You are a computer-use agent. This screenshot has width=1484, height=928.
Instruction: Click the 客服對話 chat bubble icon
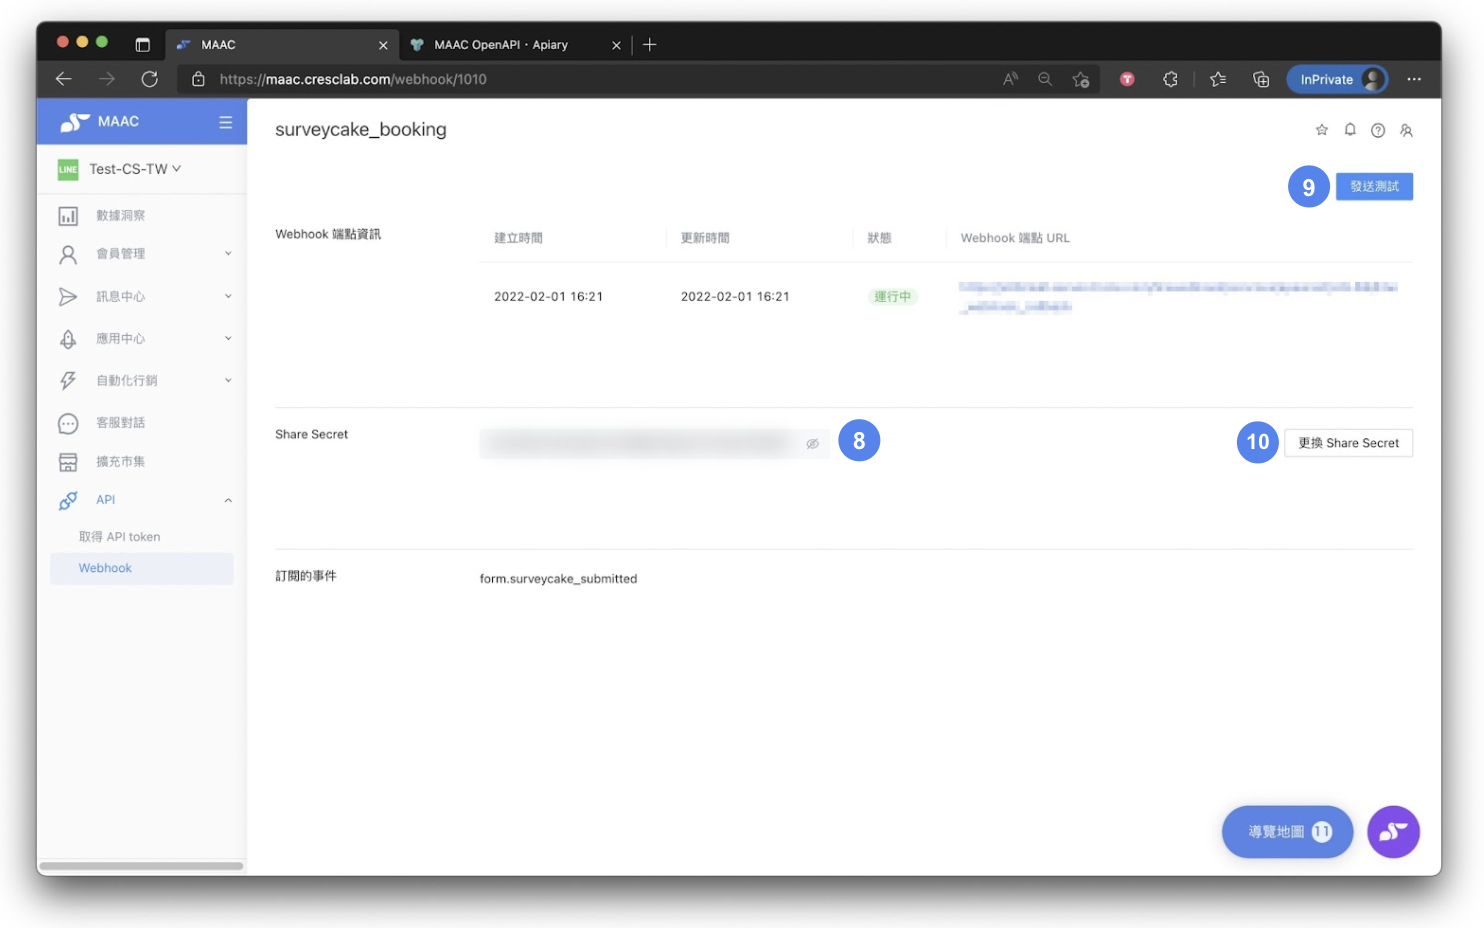coord(68,423)
